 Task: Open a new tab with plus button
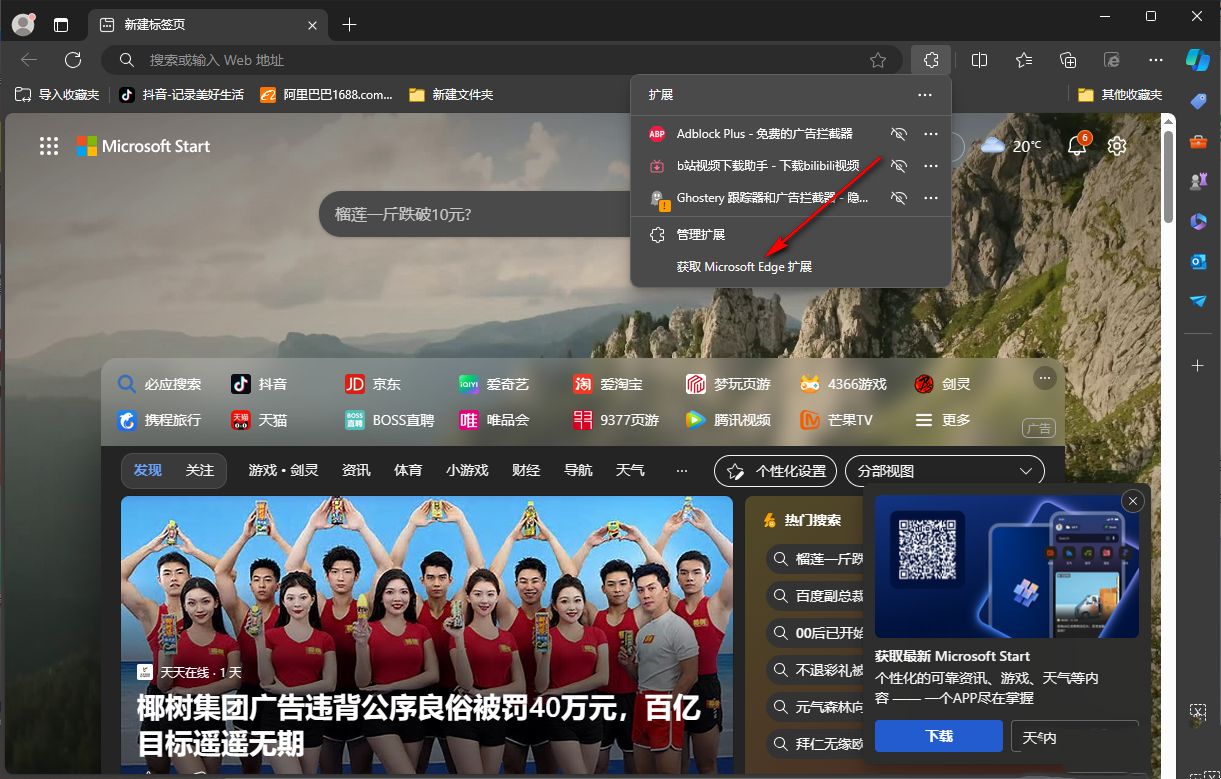[349, 25]
